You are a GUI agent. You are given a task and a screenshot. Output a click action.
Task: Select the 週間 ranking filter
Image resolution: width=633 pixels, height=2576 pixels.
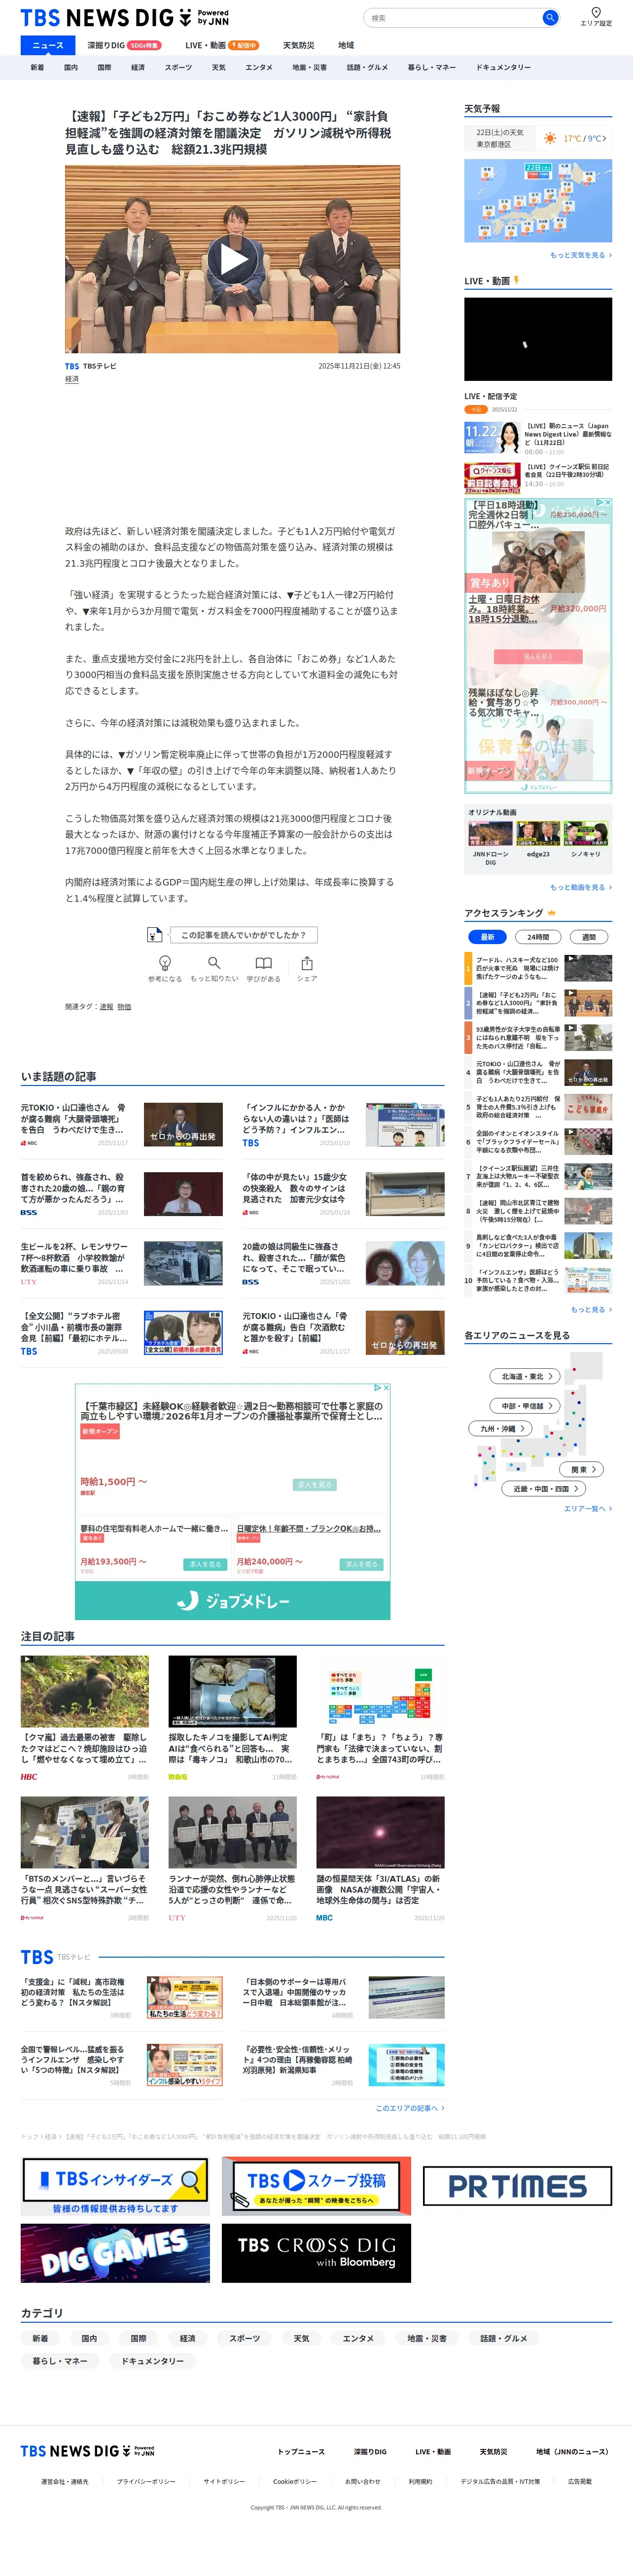click(589, 937)
